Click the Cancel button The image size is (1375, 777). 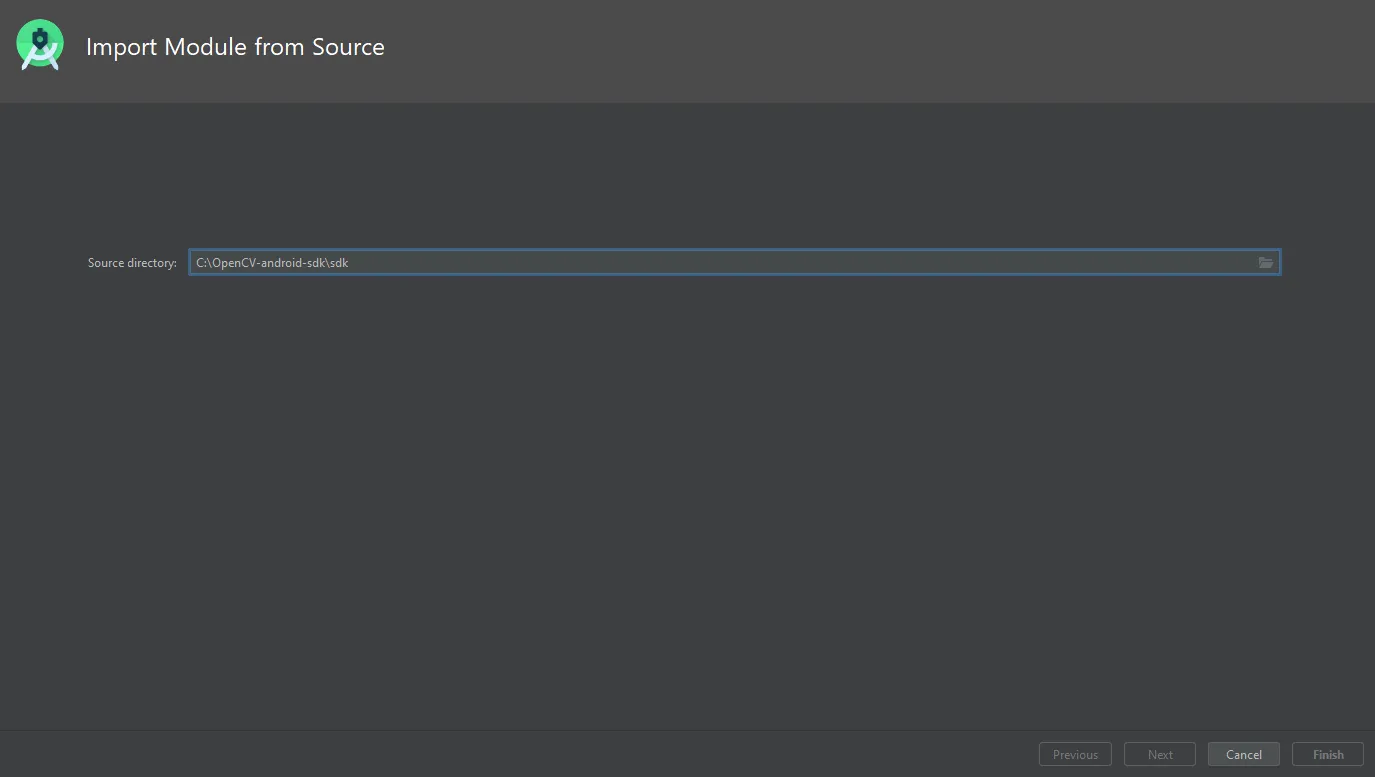[x=1243, y=754]
